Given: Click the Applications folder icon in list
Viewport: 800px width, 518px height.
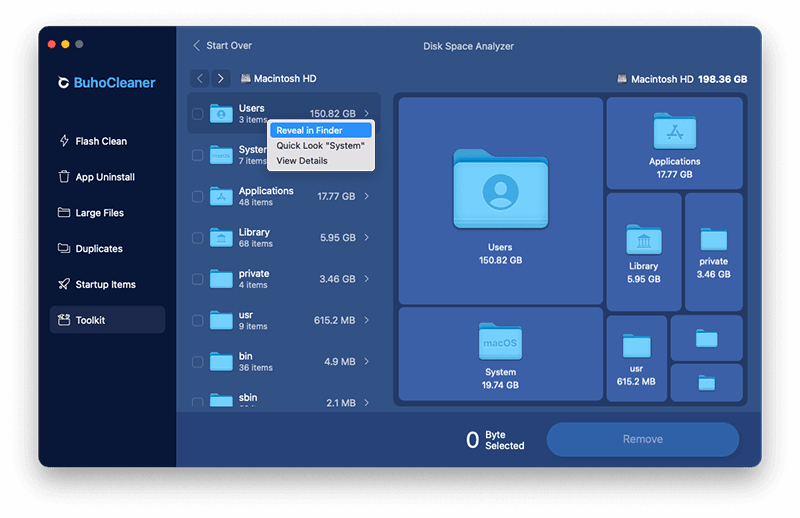Looking at the screenshot, I should pos(221,196).
